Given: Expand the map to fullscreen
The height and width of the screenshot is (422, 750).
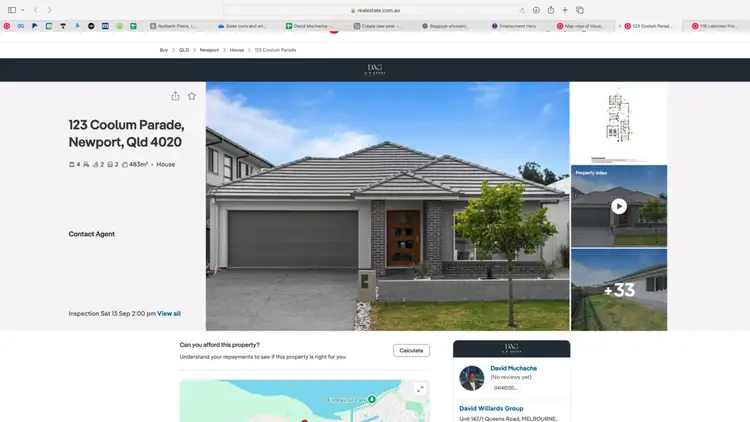Looking at the screenshot, I should click(x=420, y=389).
